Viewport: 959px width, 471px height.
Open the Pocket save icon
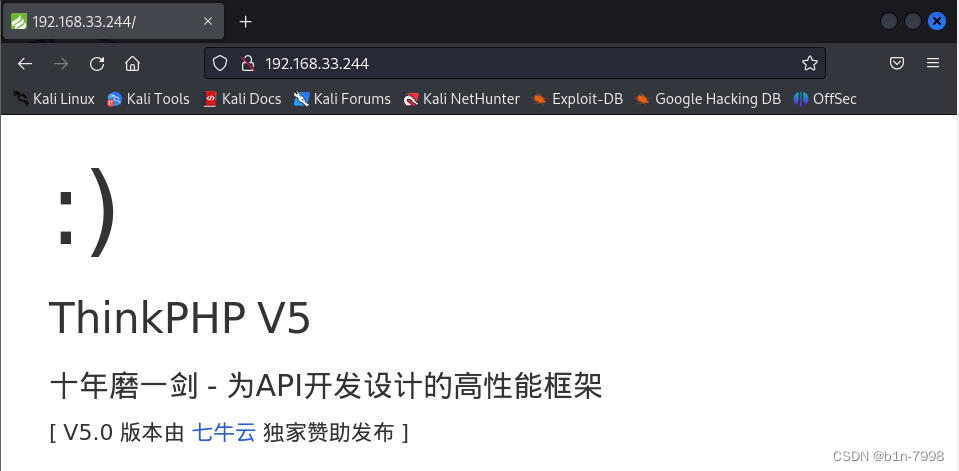(x=897, y=63)
